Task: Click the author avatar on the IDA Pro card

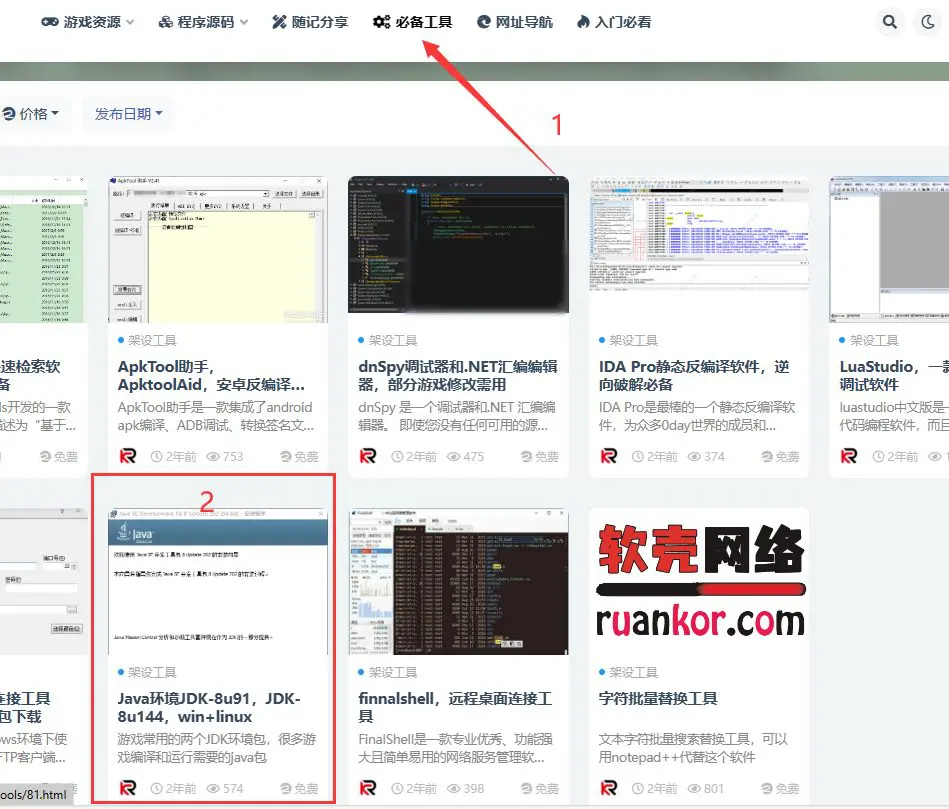Action: [x=609, y=456]
